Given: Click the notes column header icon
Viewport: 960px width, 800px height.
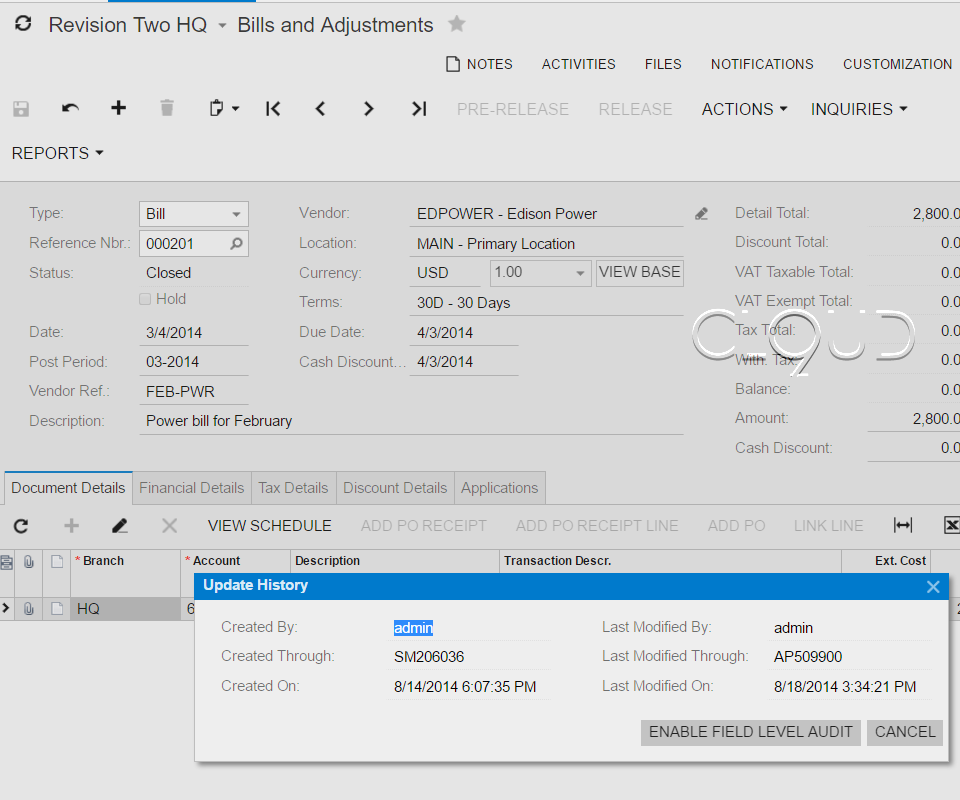Looking at the screenshot, I should [57, 561].
